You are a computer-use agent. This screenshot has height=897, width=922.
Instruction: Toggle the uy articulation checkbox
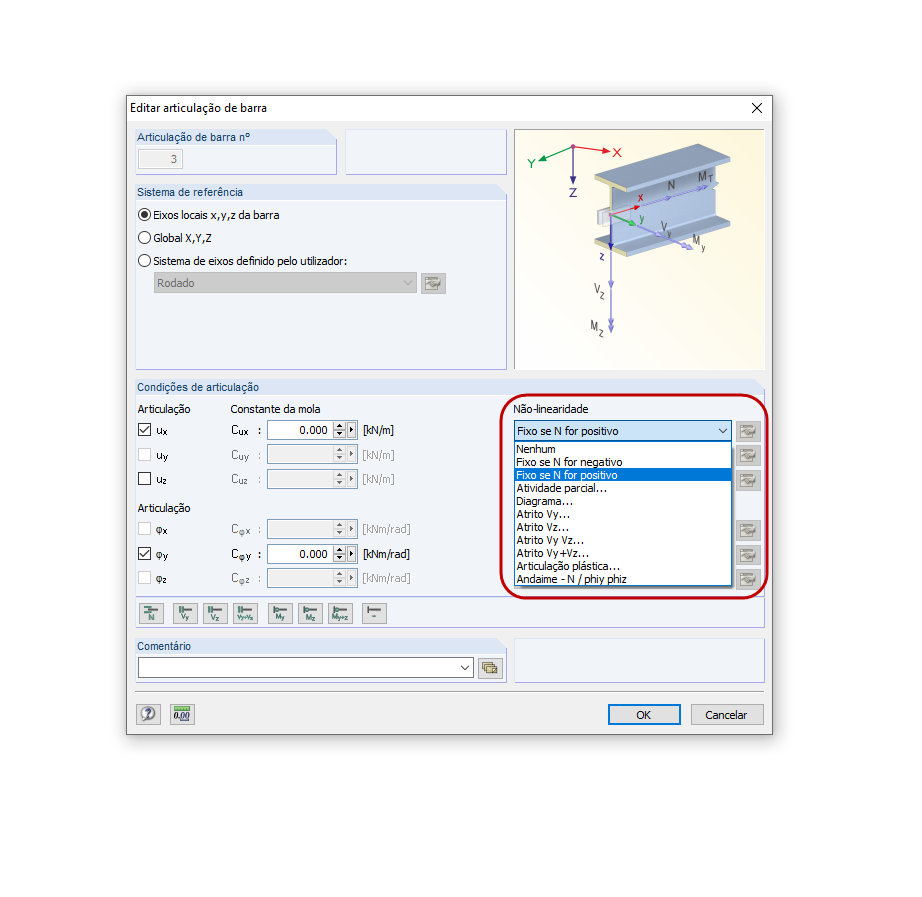[145, 455]
